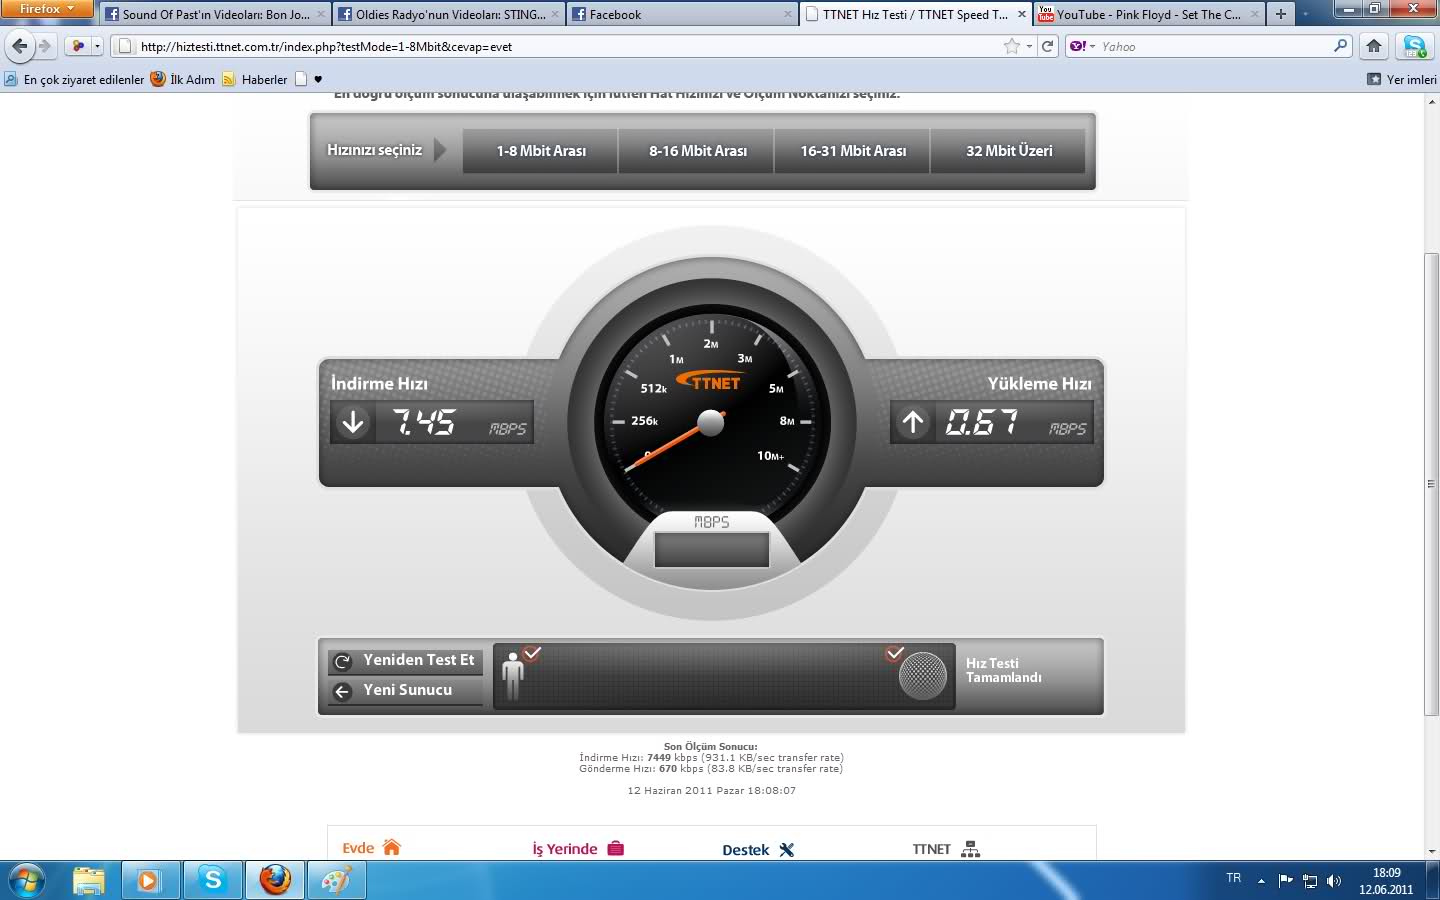This screenshot has width=1440, height=900.
Task: Select the TTNET Hız Testi tab
Action: (915, 14)
